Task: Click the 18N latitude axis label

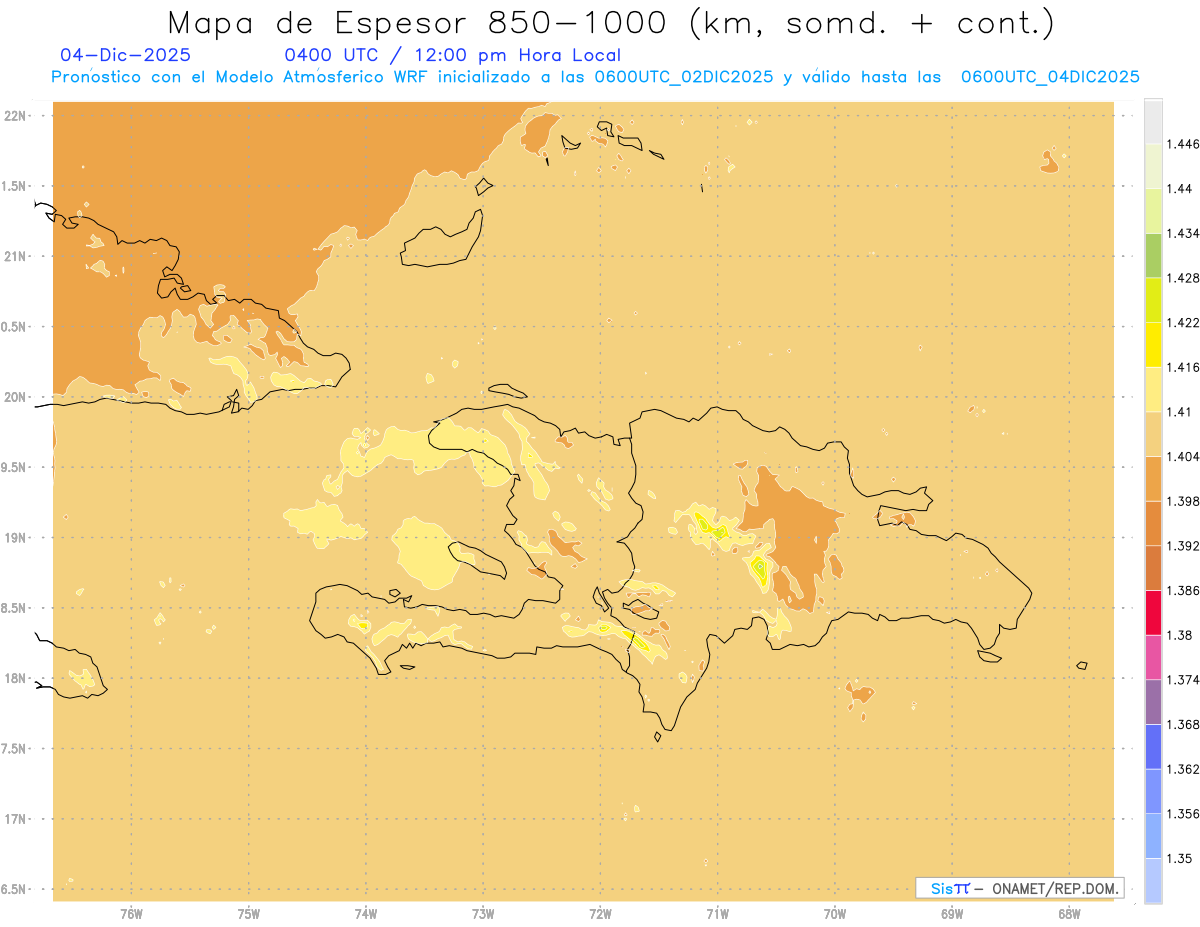Action: point(16,678)
